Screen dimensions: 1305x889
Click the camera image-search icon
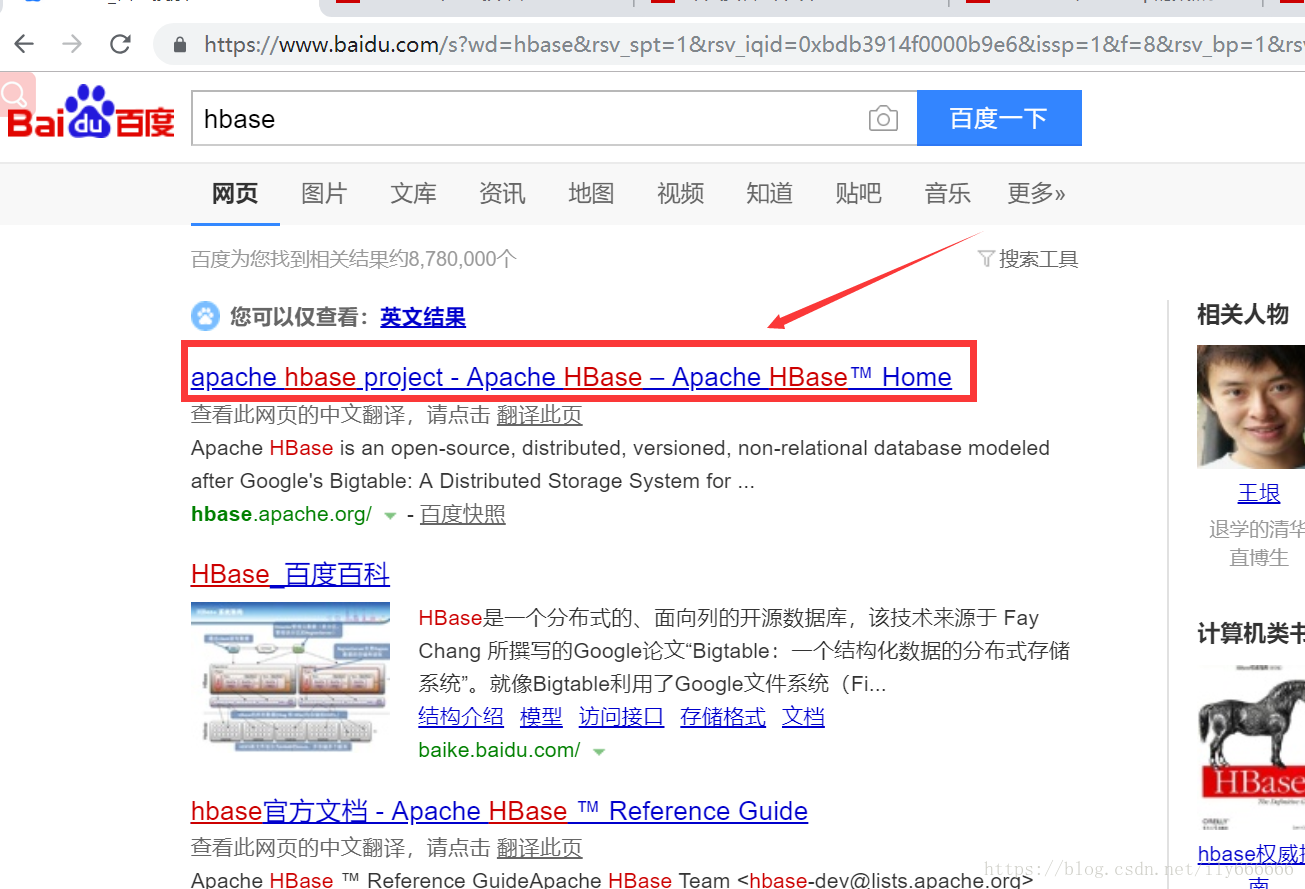point(883,119)
